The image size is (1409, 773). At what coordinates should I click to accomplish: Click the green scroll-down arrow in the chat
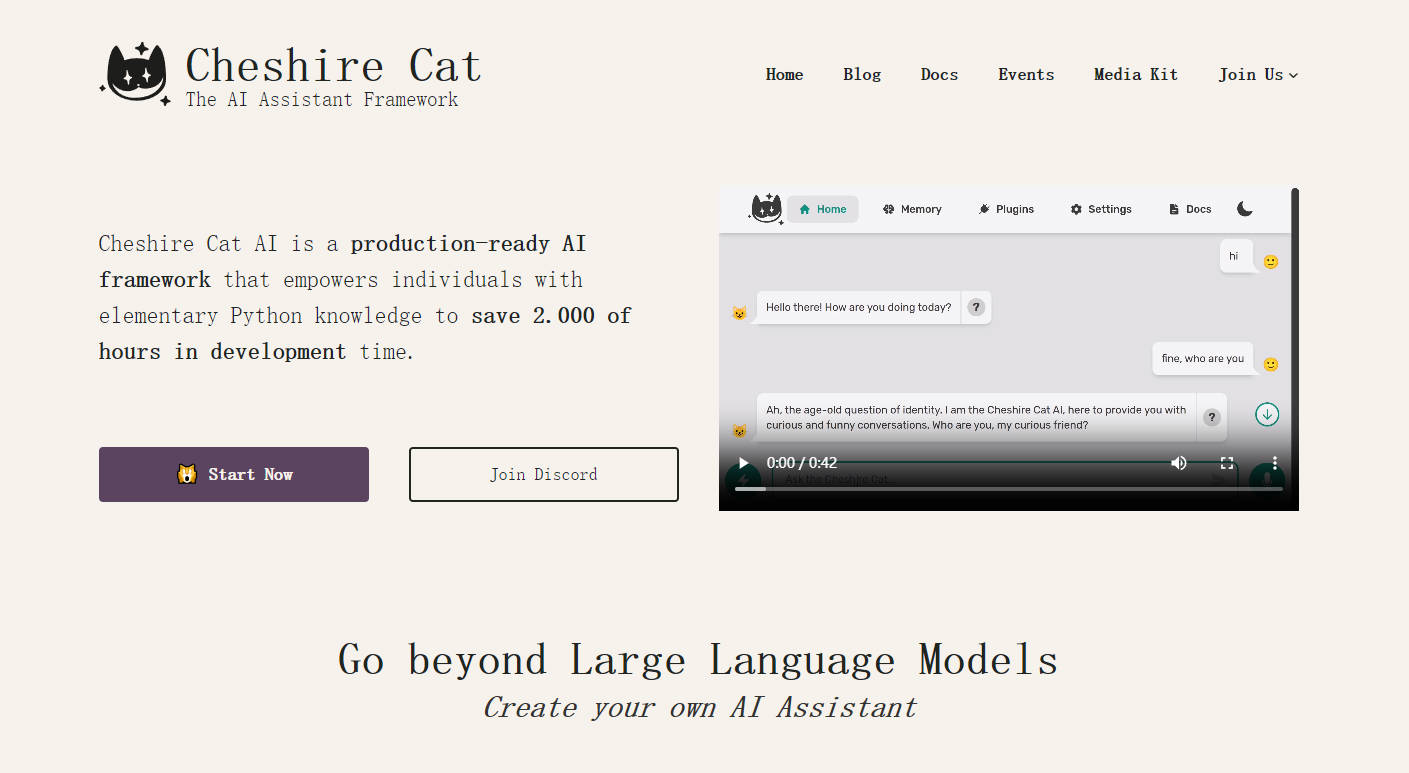click(1267, 414)
